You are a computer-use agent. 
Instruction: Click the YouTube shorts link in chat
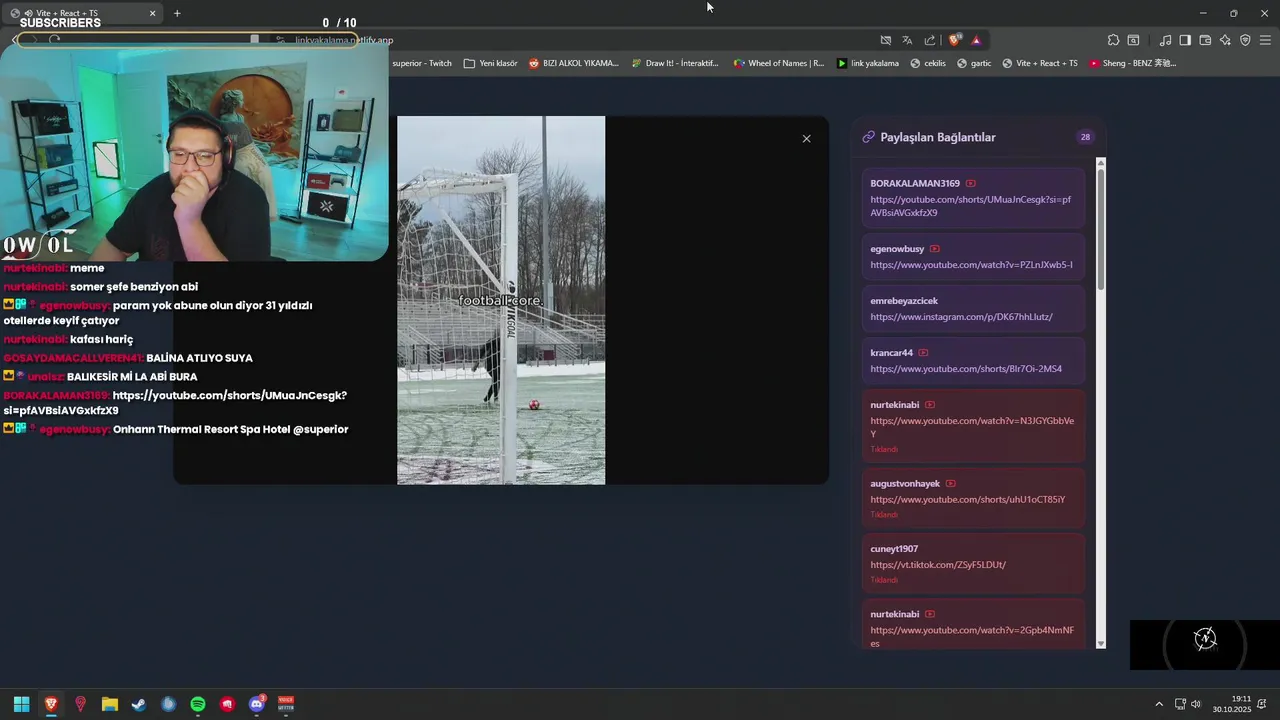[x=175, y=403]
